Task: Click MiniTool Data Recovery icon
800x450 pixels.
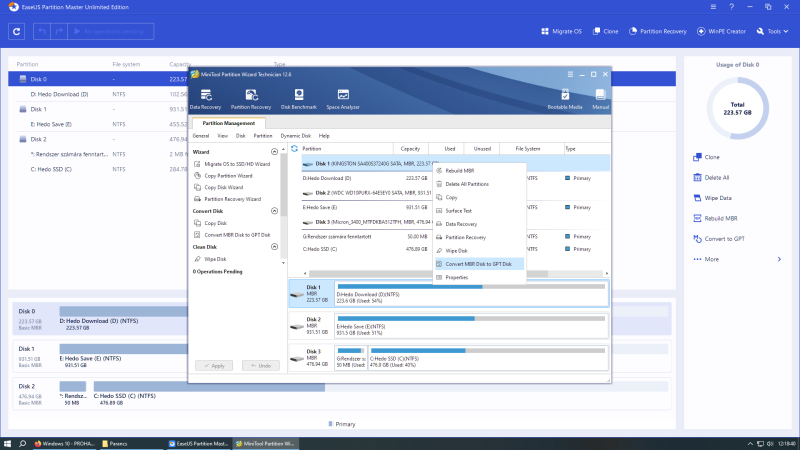Action: coord(206,99)
